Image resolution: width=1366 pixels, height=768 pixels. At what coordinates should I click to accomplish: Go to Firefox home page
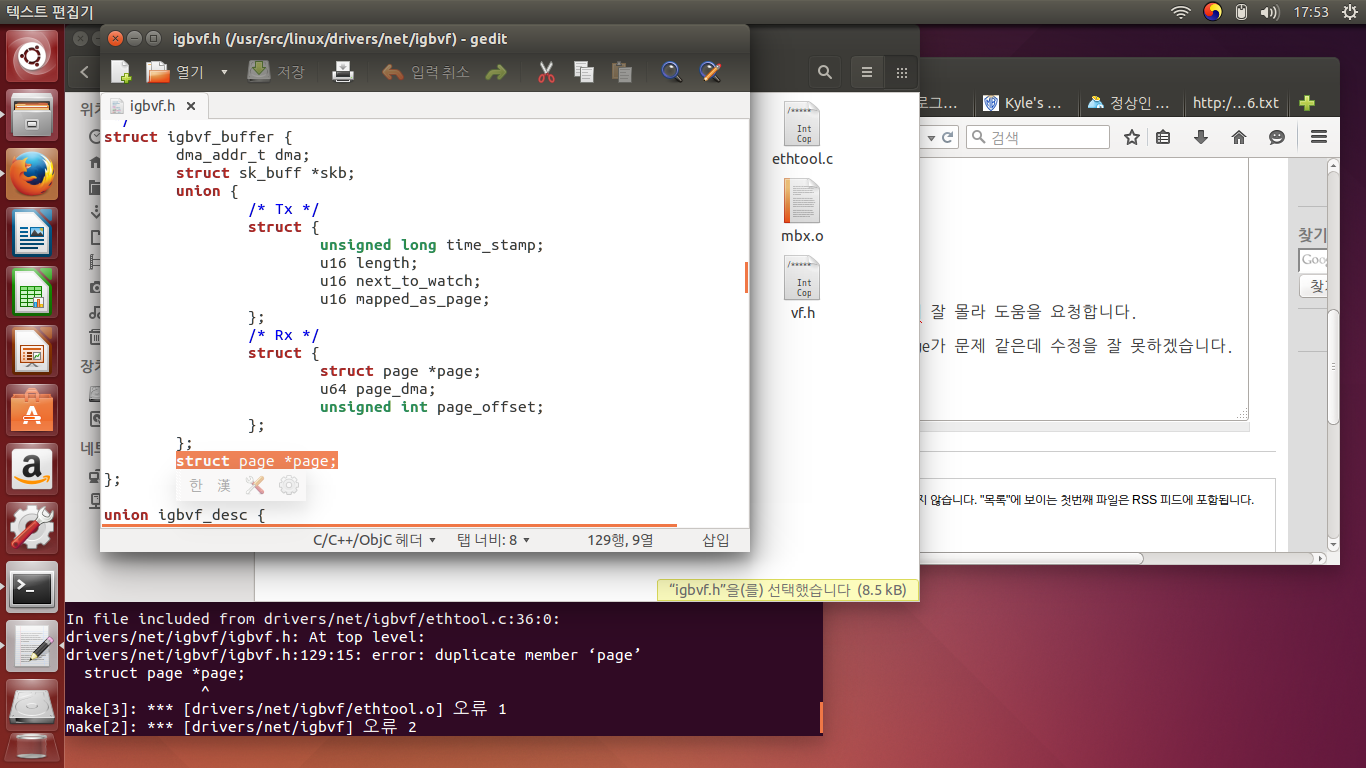click(x=1238, y=137)
